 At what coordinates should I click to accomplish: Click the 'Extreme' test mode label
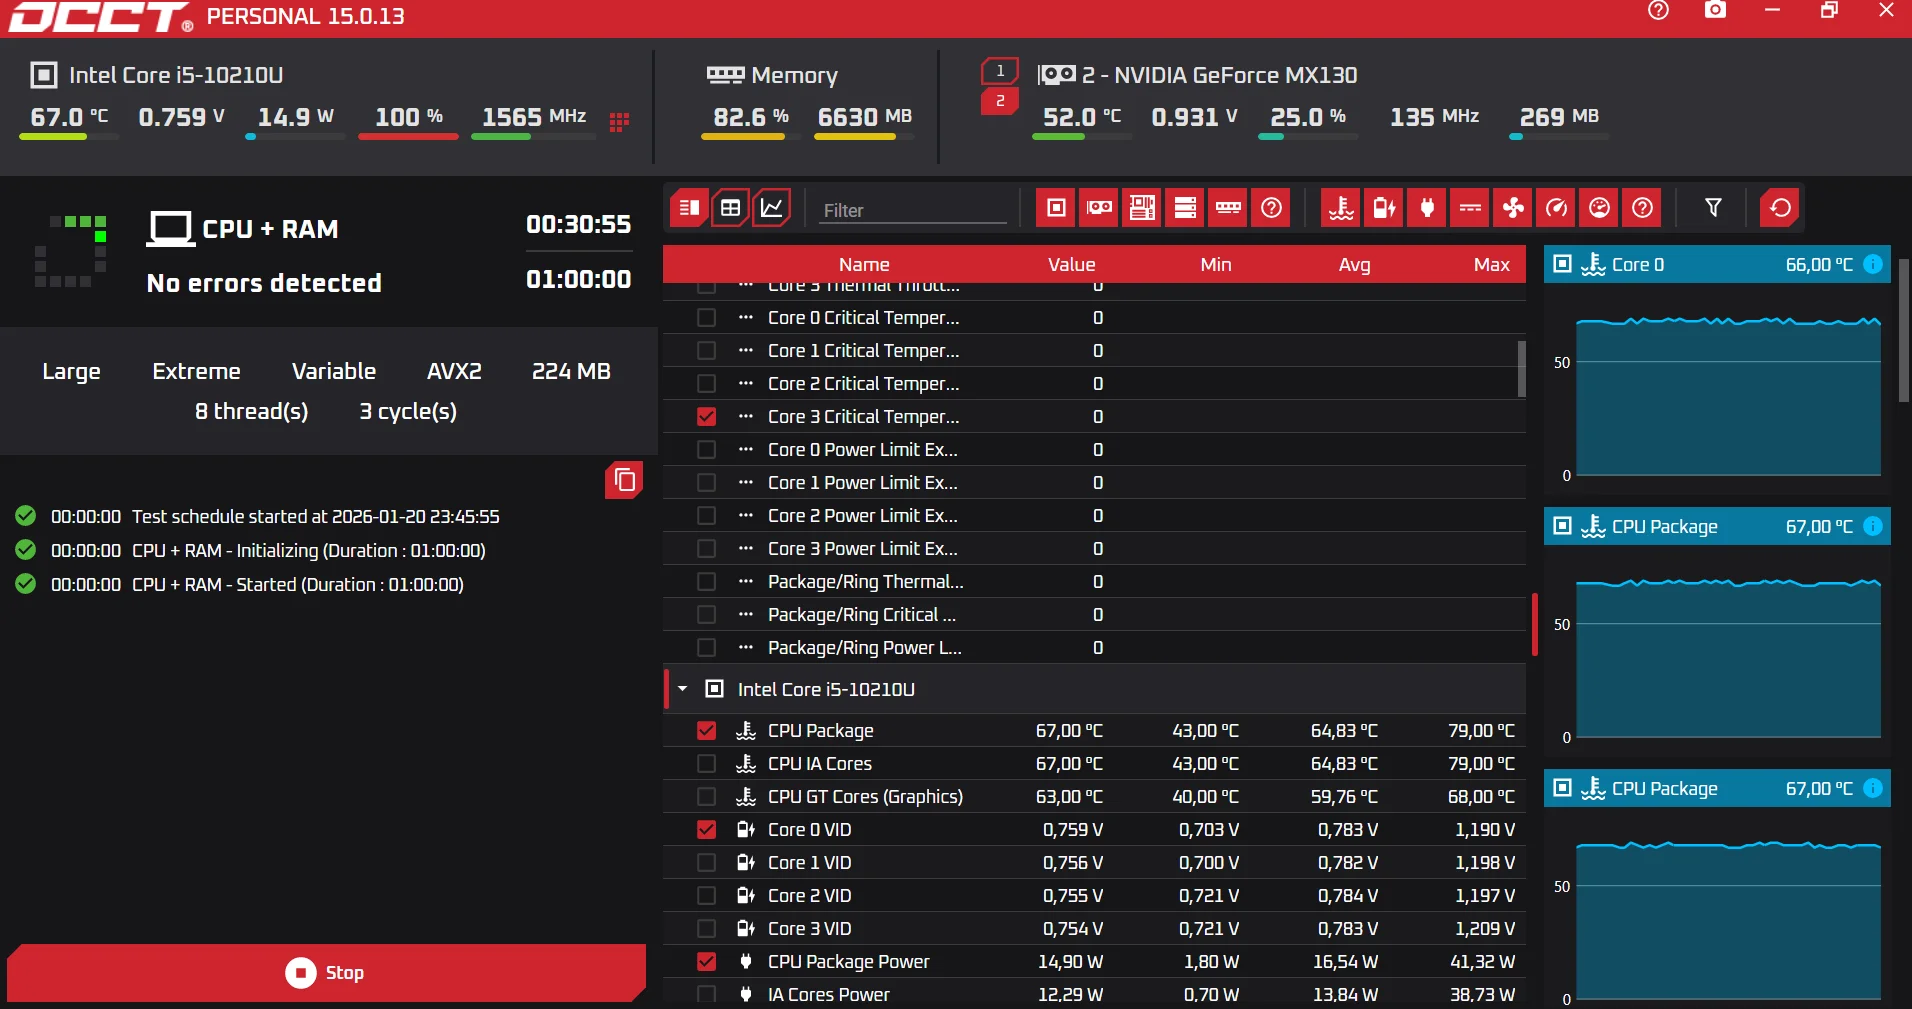coord(196,371)
